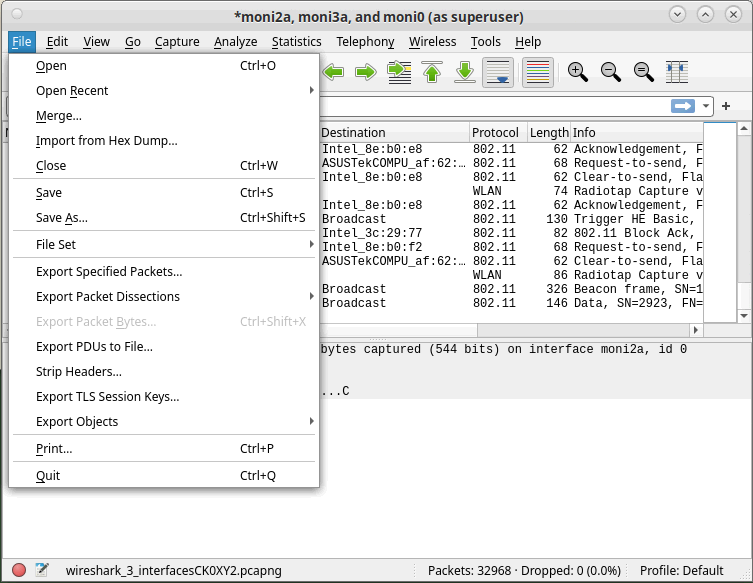Jump to first packet icon

(x=432, y=73)
